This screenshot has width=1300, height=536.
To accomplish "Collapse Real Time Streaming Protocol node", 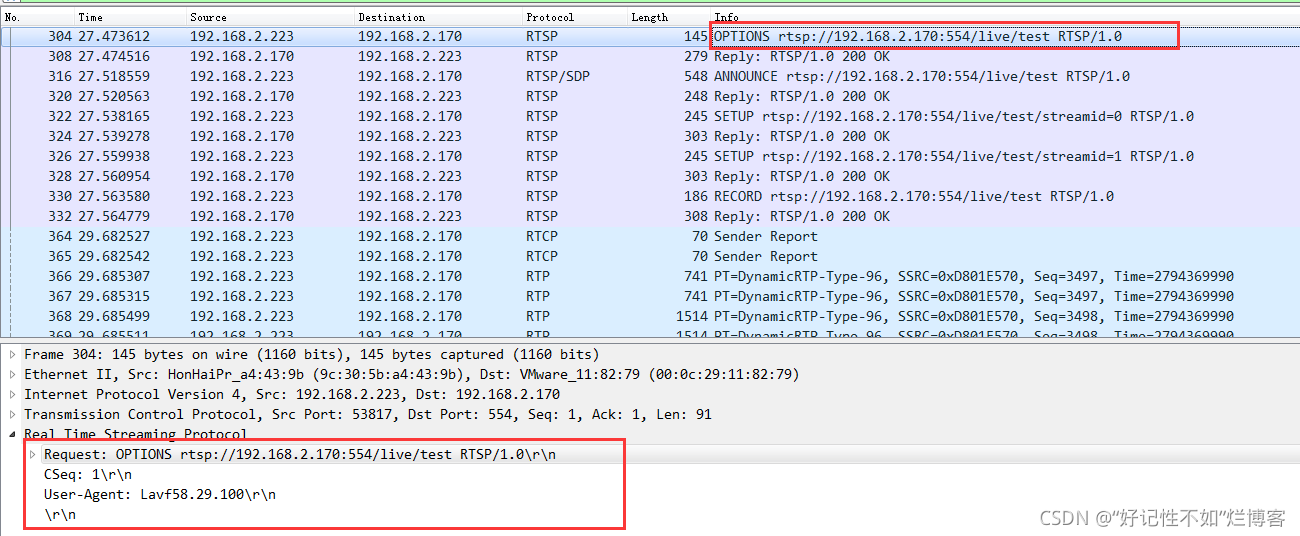I will 13,434.
